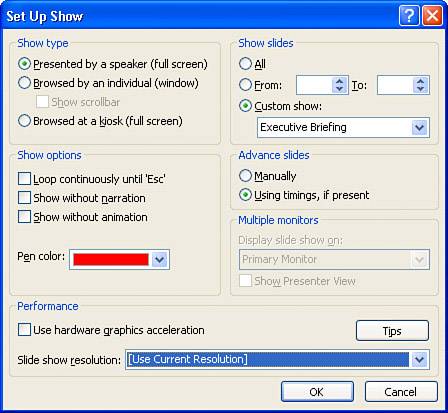Expand the Pen color dropdown arrow
The width and height of the screenshot is (448, 413).
[159, 259]
